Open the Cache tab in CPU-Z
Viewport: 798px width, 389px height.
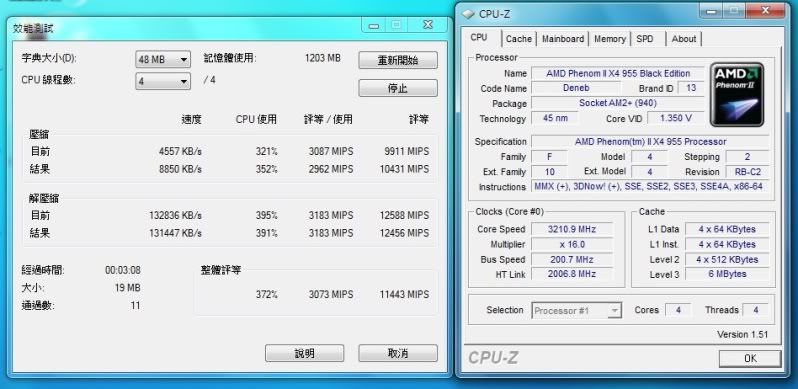[519, 39]
